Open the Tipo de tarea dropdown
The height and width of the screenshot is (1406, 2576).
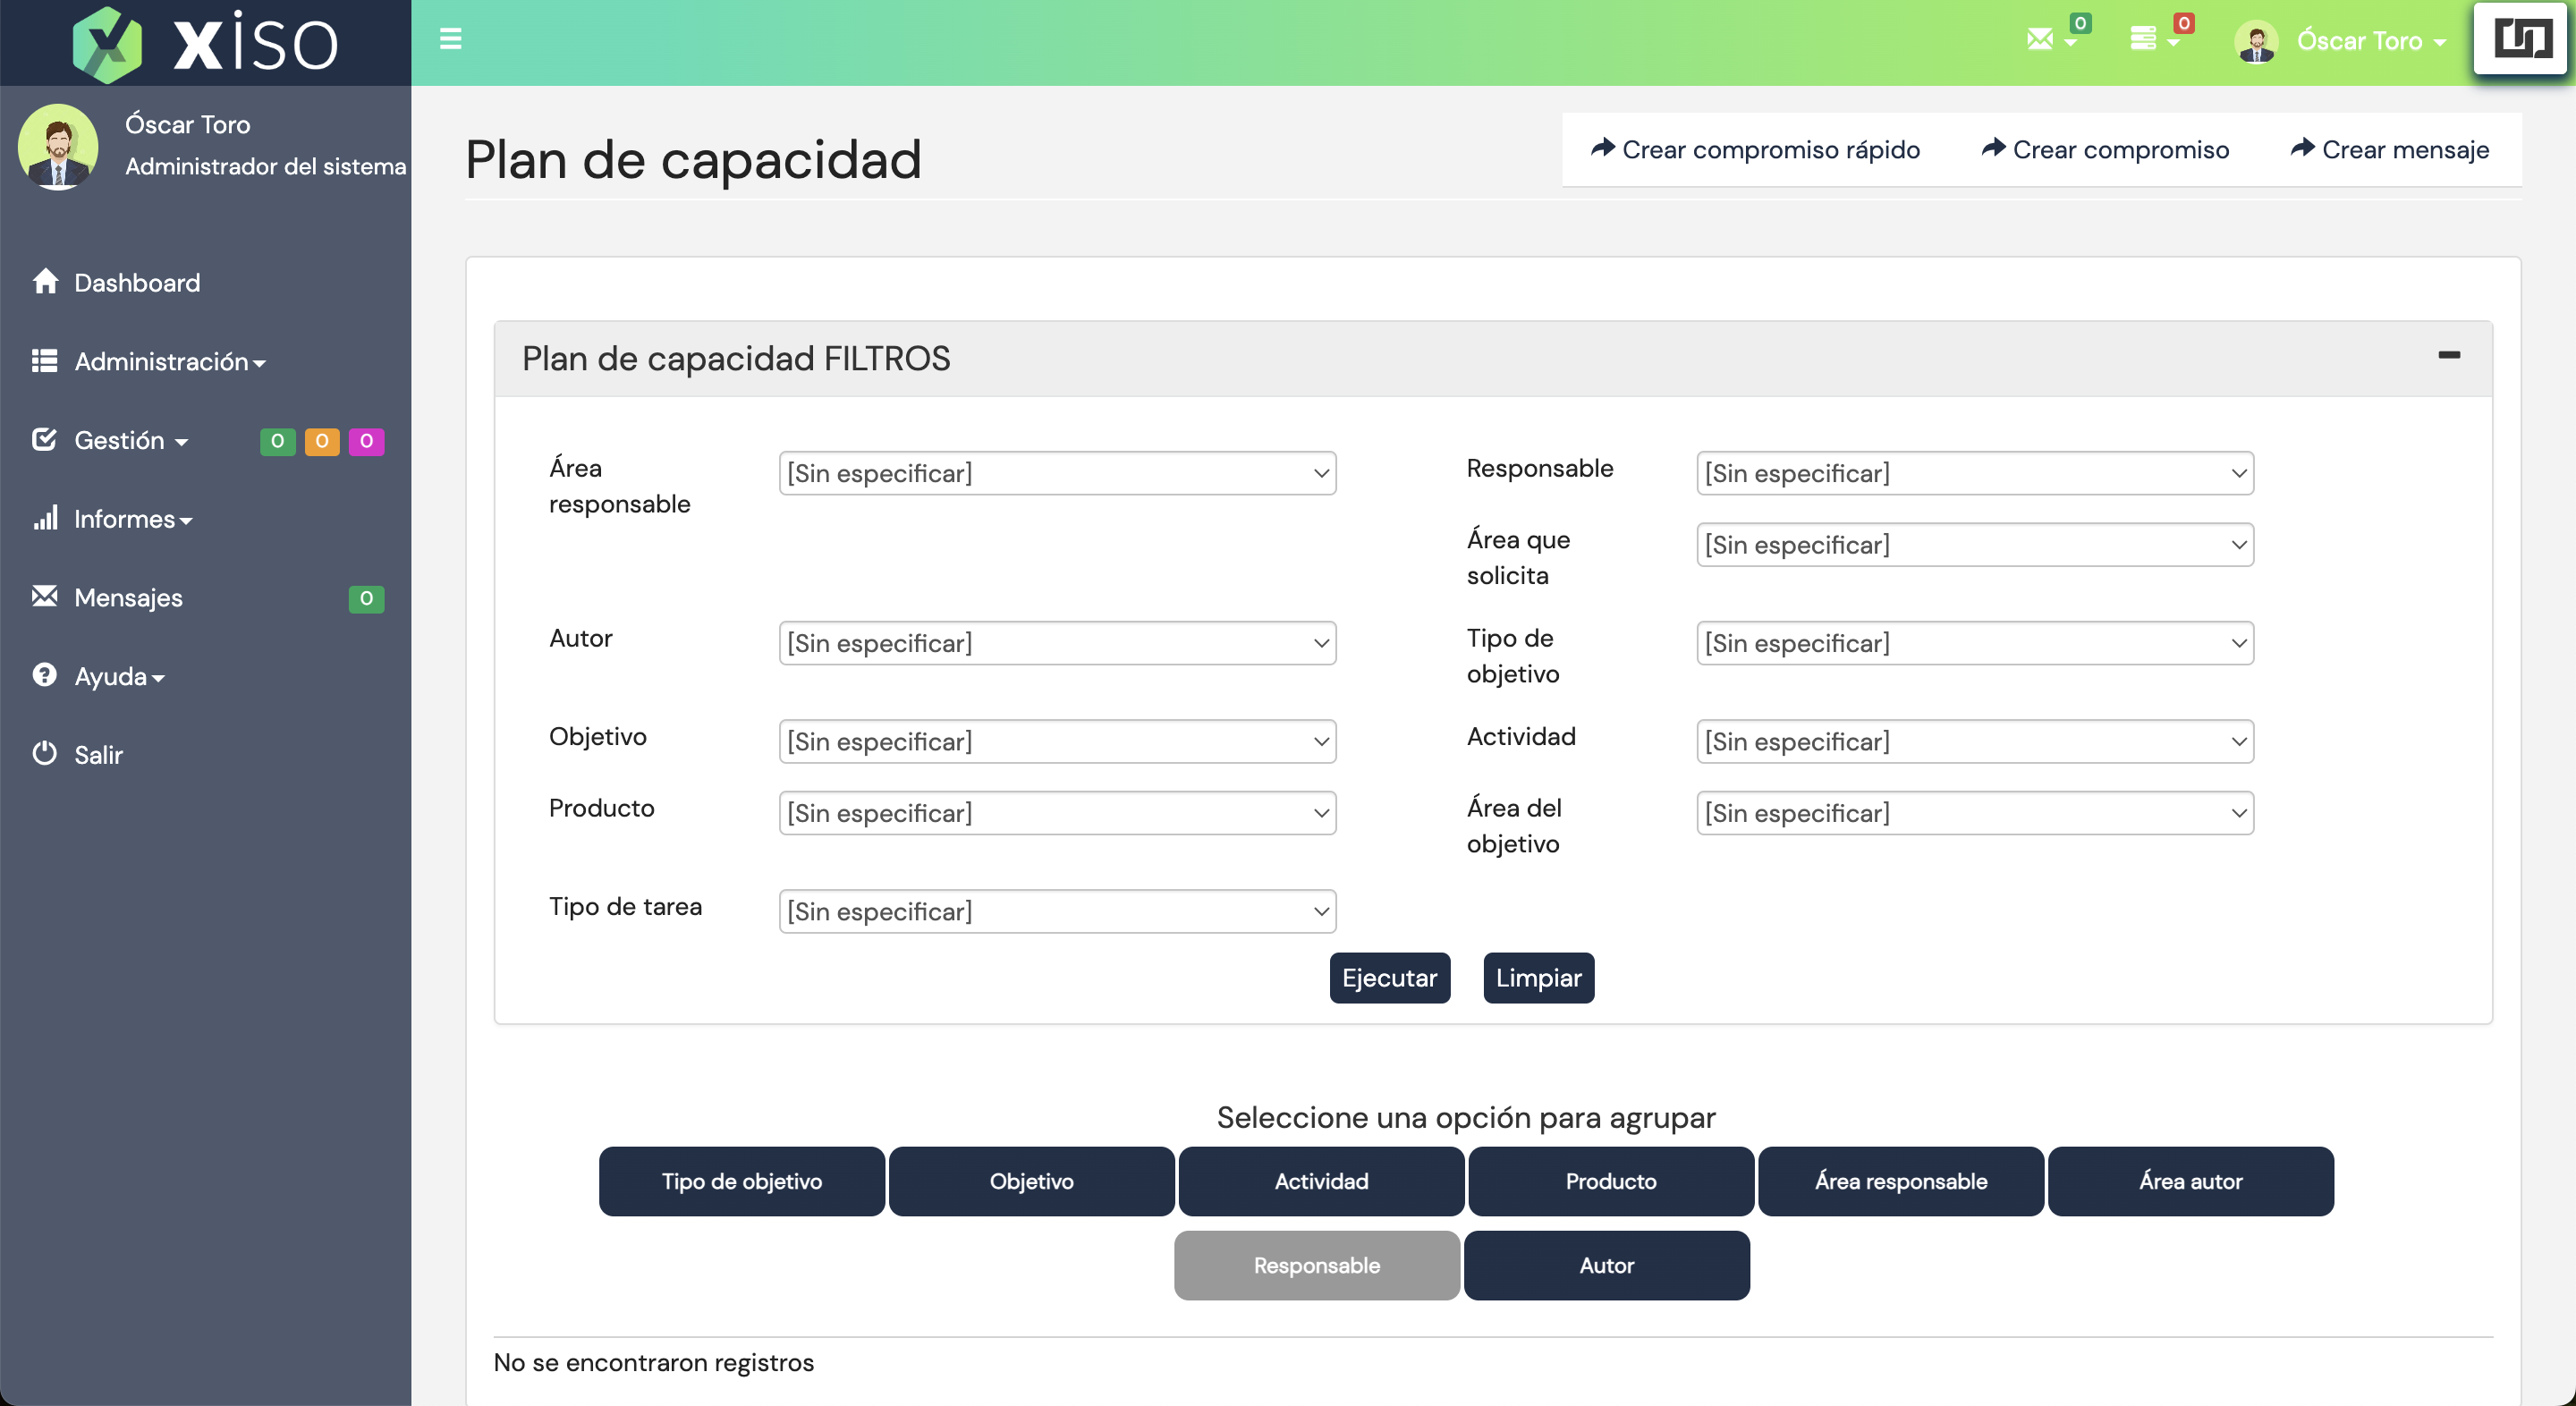coord(1057,911)
